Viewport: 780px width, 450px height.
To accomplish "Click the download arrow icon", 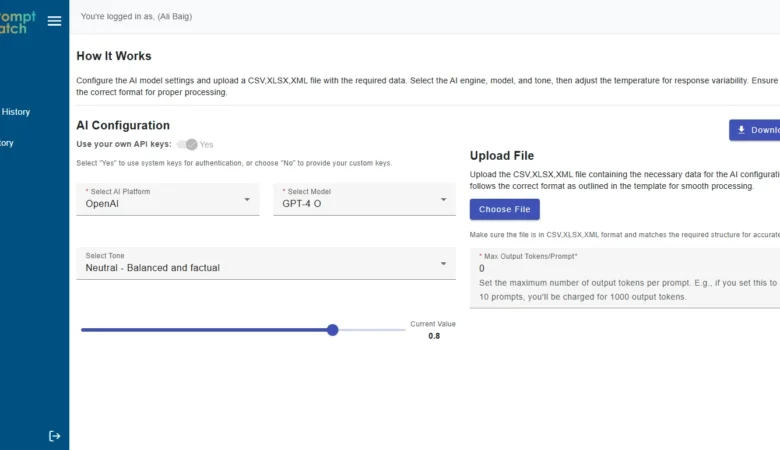I will 741,130.
